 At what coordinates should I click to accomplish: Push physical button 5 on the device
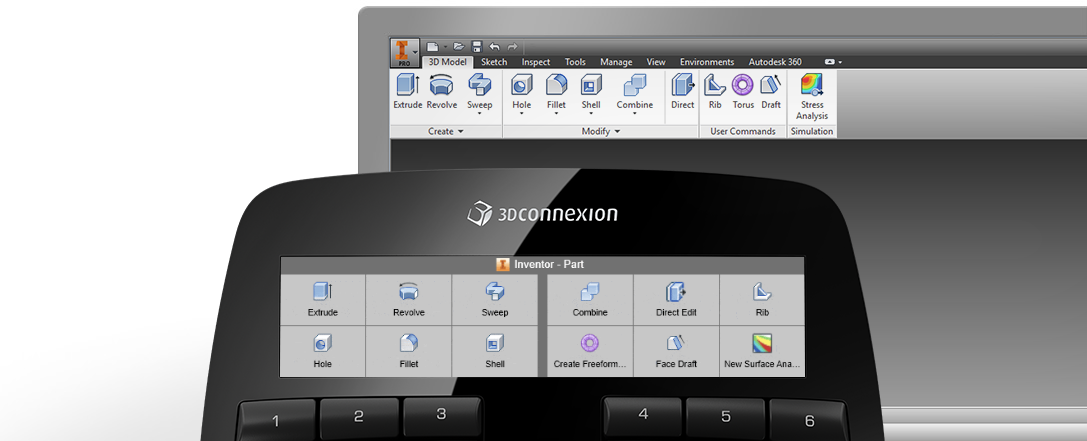coord(726,417)
